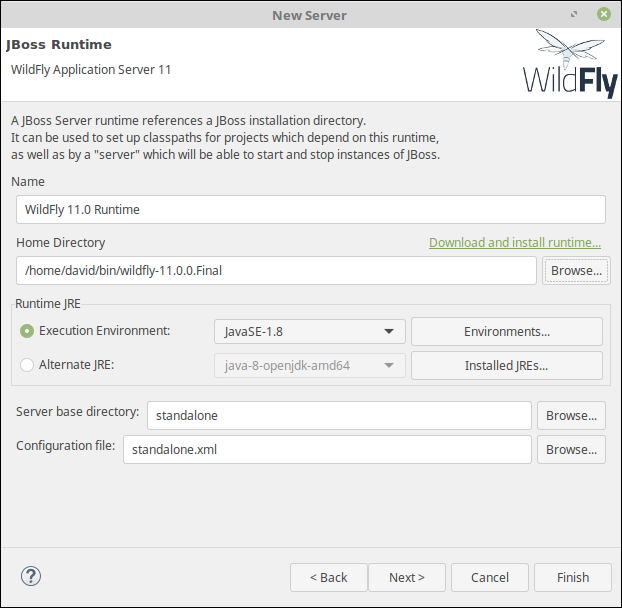Click into the Home Directory path field
The height and width of the screenshot is (608, 622).
click(x=276, y=270)
